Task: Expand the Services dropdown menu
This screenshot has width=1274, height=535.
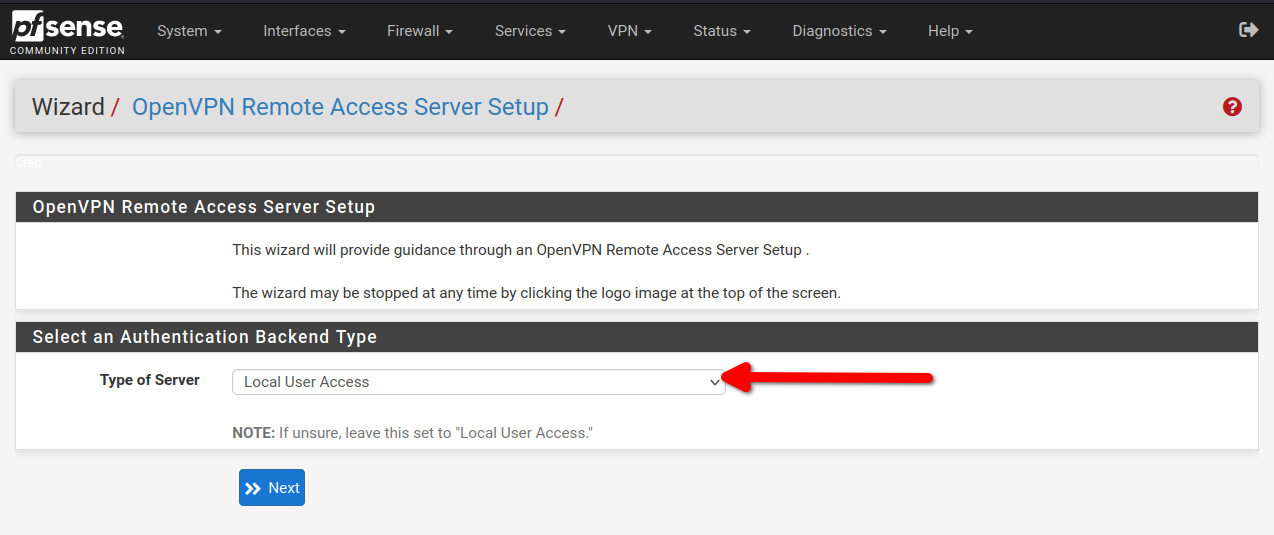Action: point(530,31)
